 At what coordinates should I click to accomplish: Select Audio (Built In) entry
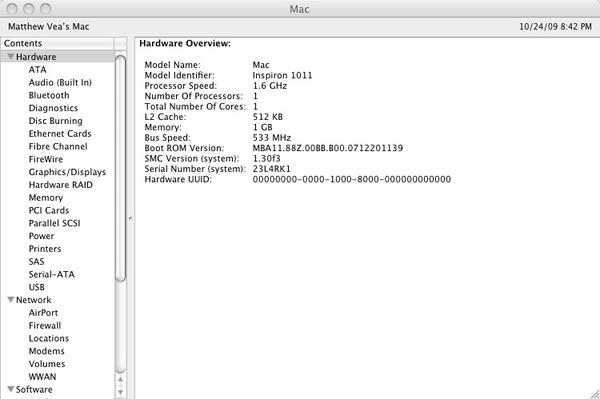pos(60,82)
